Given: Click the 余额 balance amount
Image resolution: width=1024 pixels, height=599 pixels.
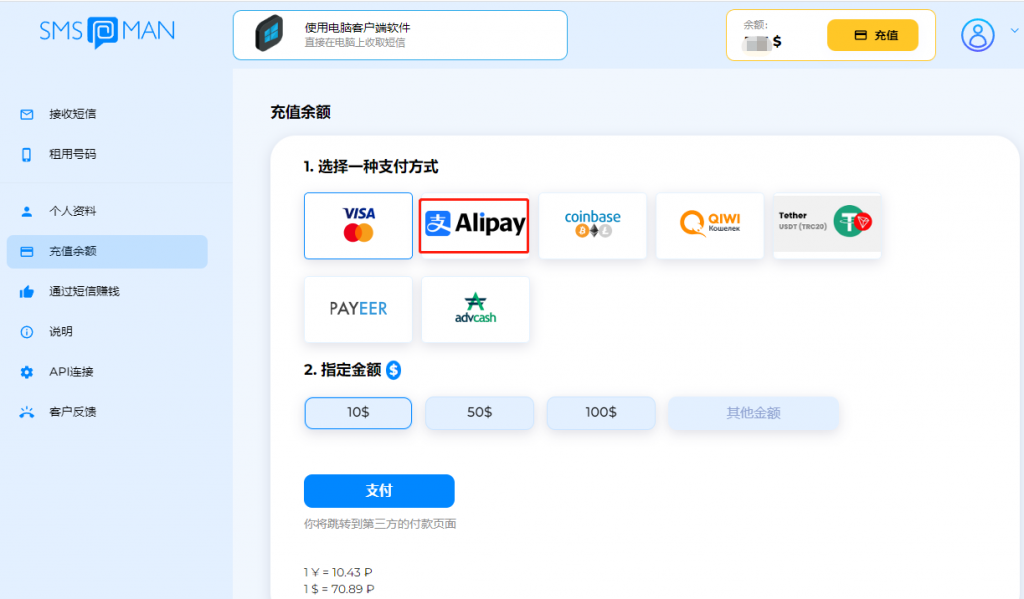Looking at the screenshot, I should [x=762, y=42].
